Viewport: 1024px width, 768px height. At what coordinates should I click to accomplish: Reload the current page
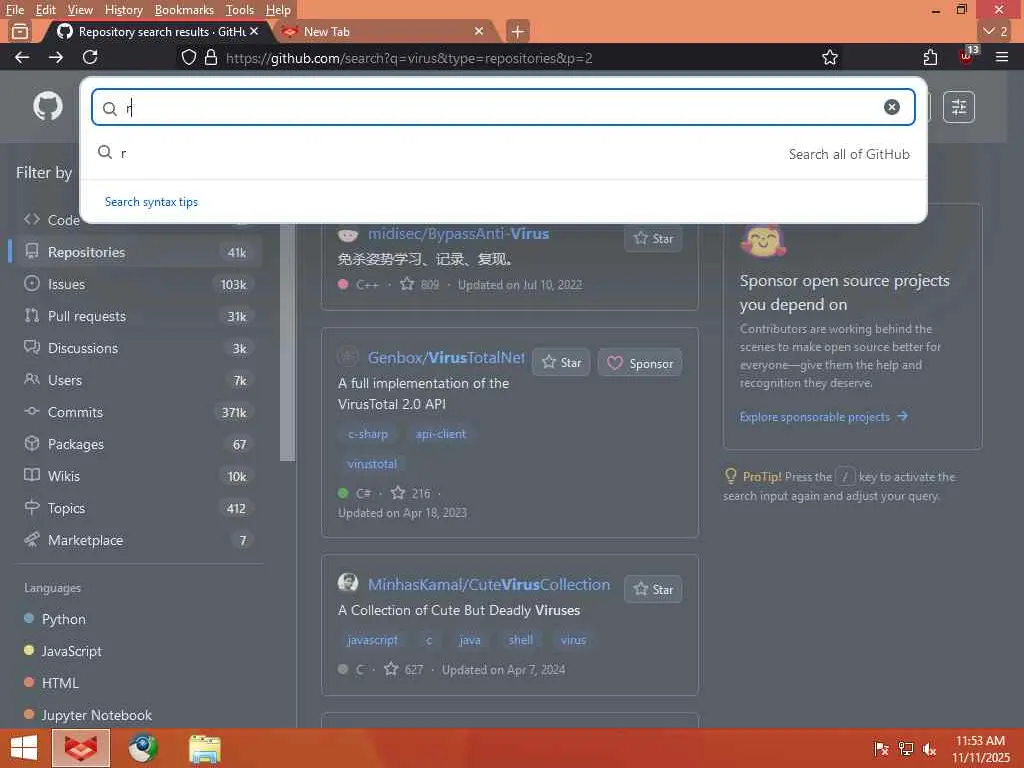pos(90,57)
